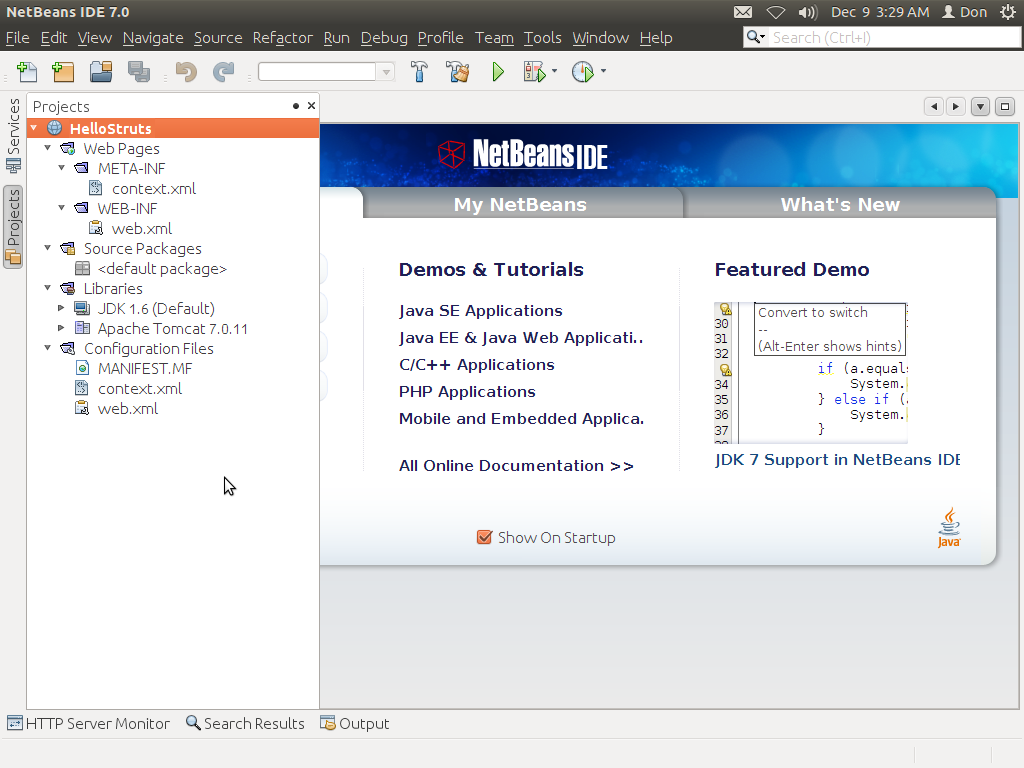The height and width of the screenshot is (768, 1024).
Task: Run the main project with green arrow
Action: point(498,72)
